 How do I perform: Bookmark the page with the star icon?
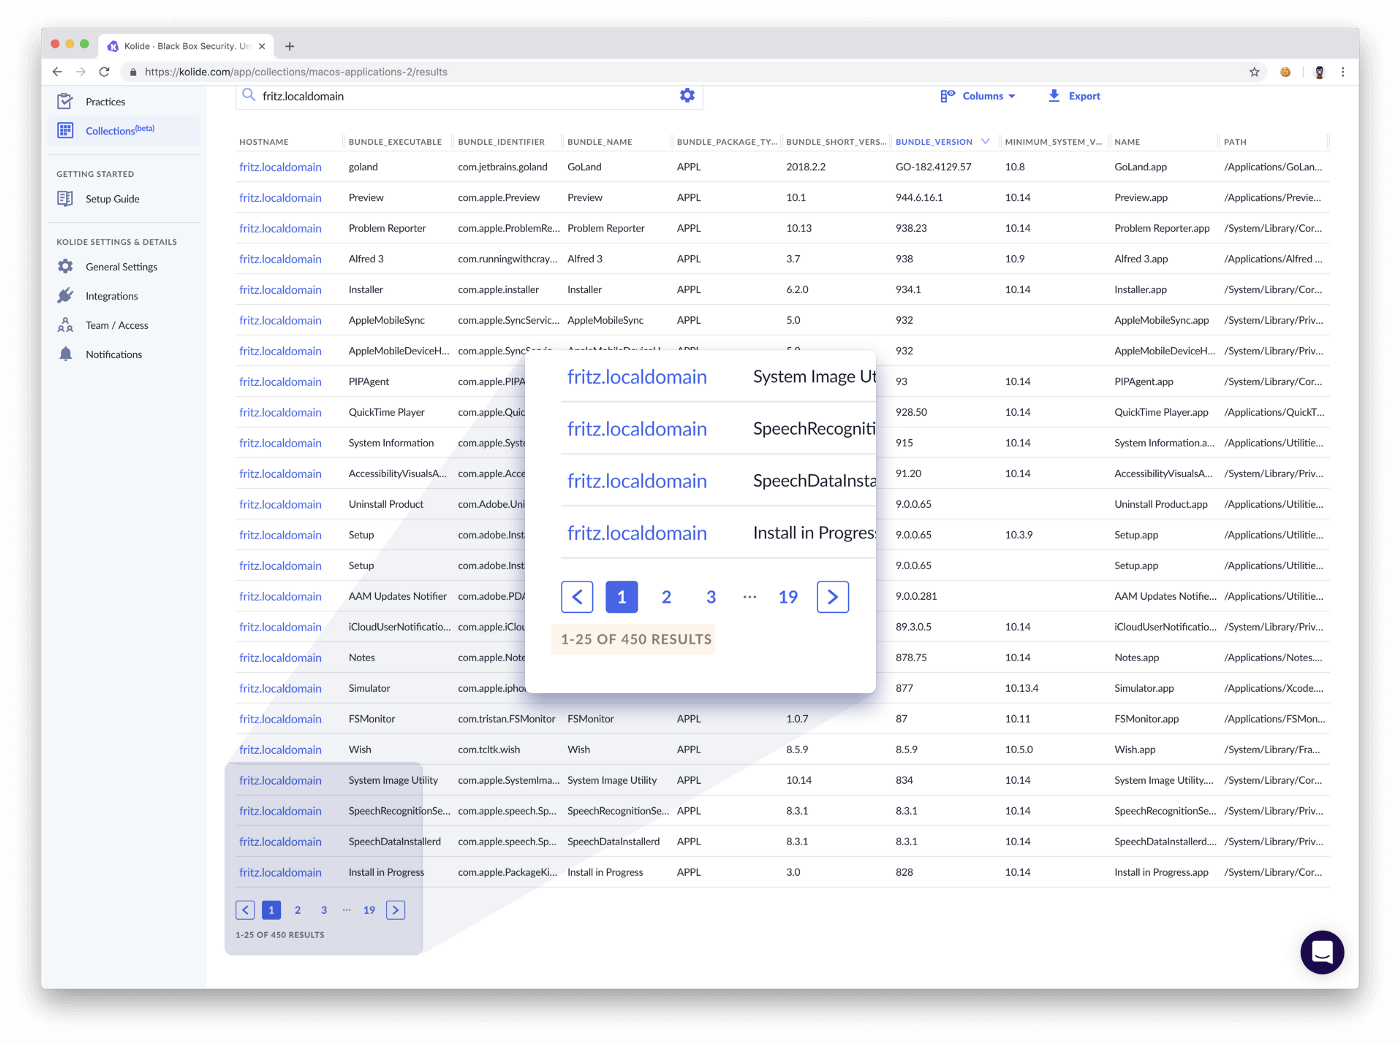[1254, 72]
